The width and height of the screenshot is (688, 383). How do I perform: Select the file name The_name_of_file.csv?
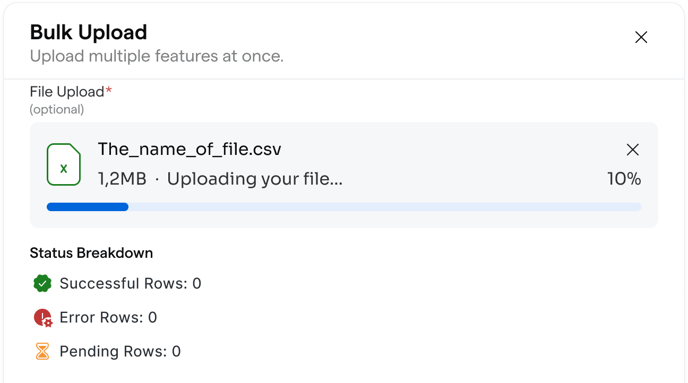pos(189,150)
